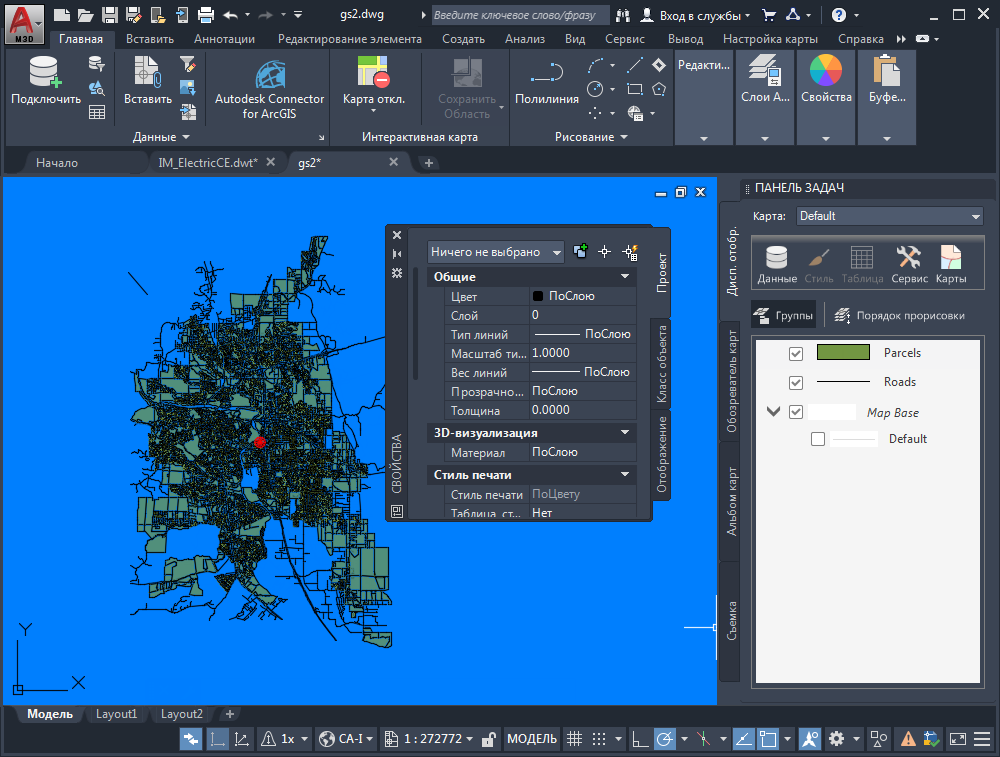Click the Карта откл. map icon

coord(373,80)
